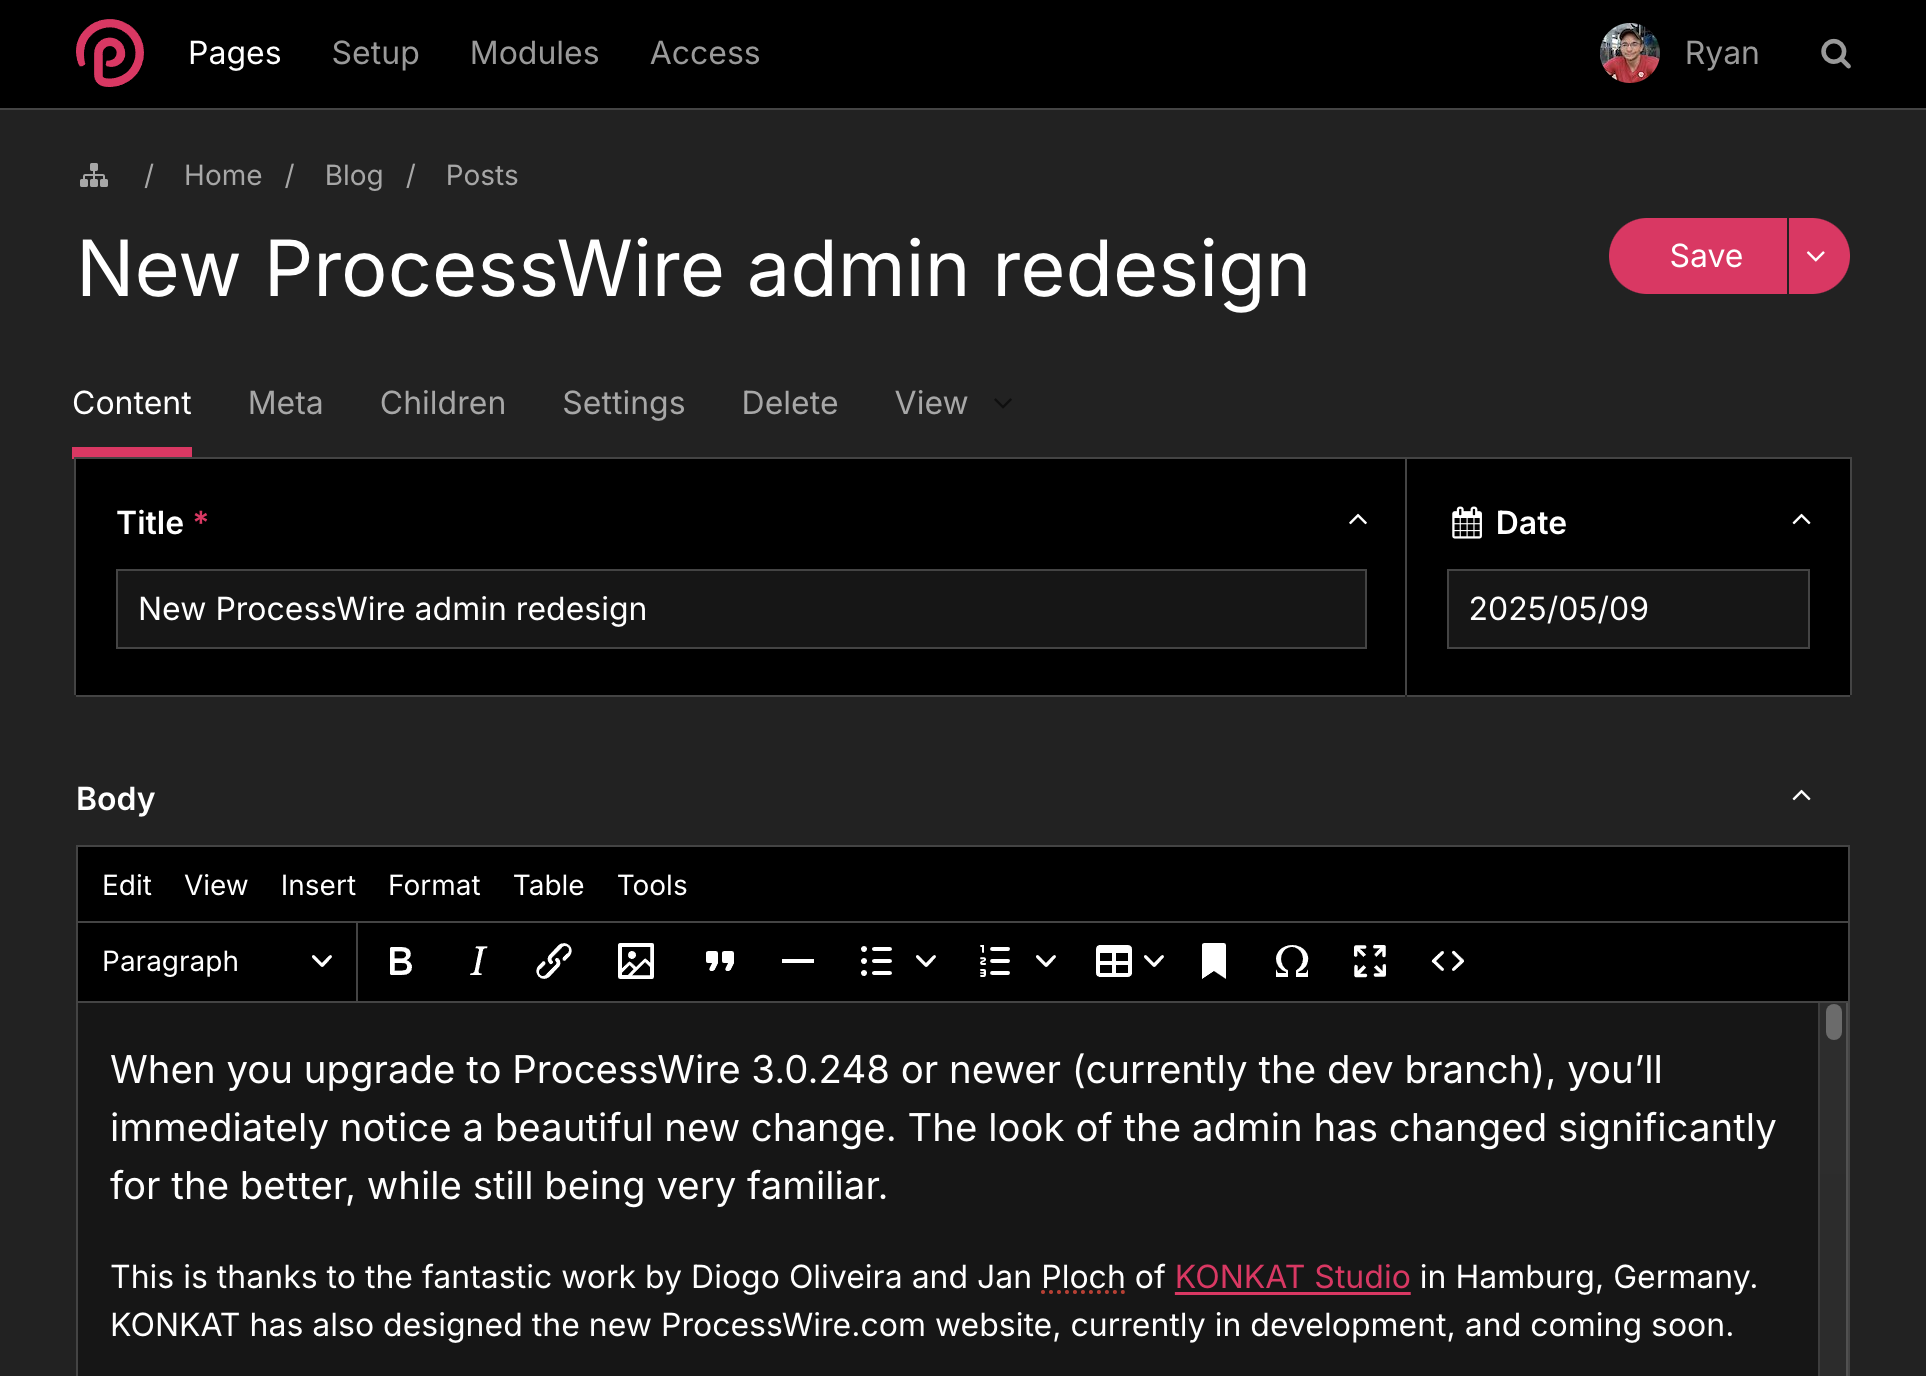Click the insert image icon

635,961
